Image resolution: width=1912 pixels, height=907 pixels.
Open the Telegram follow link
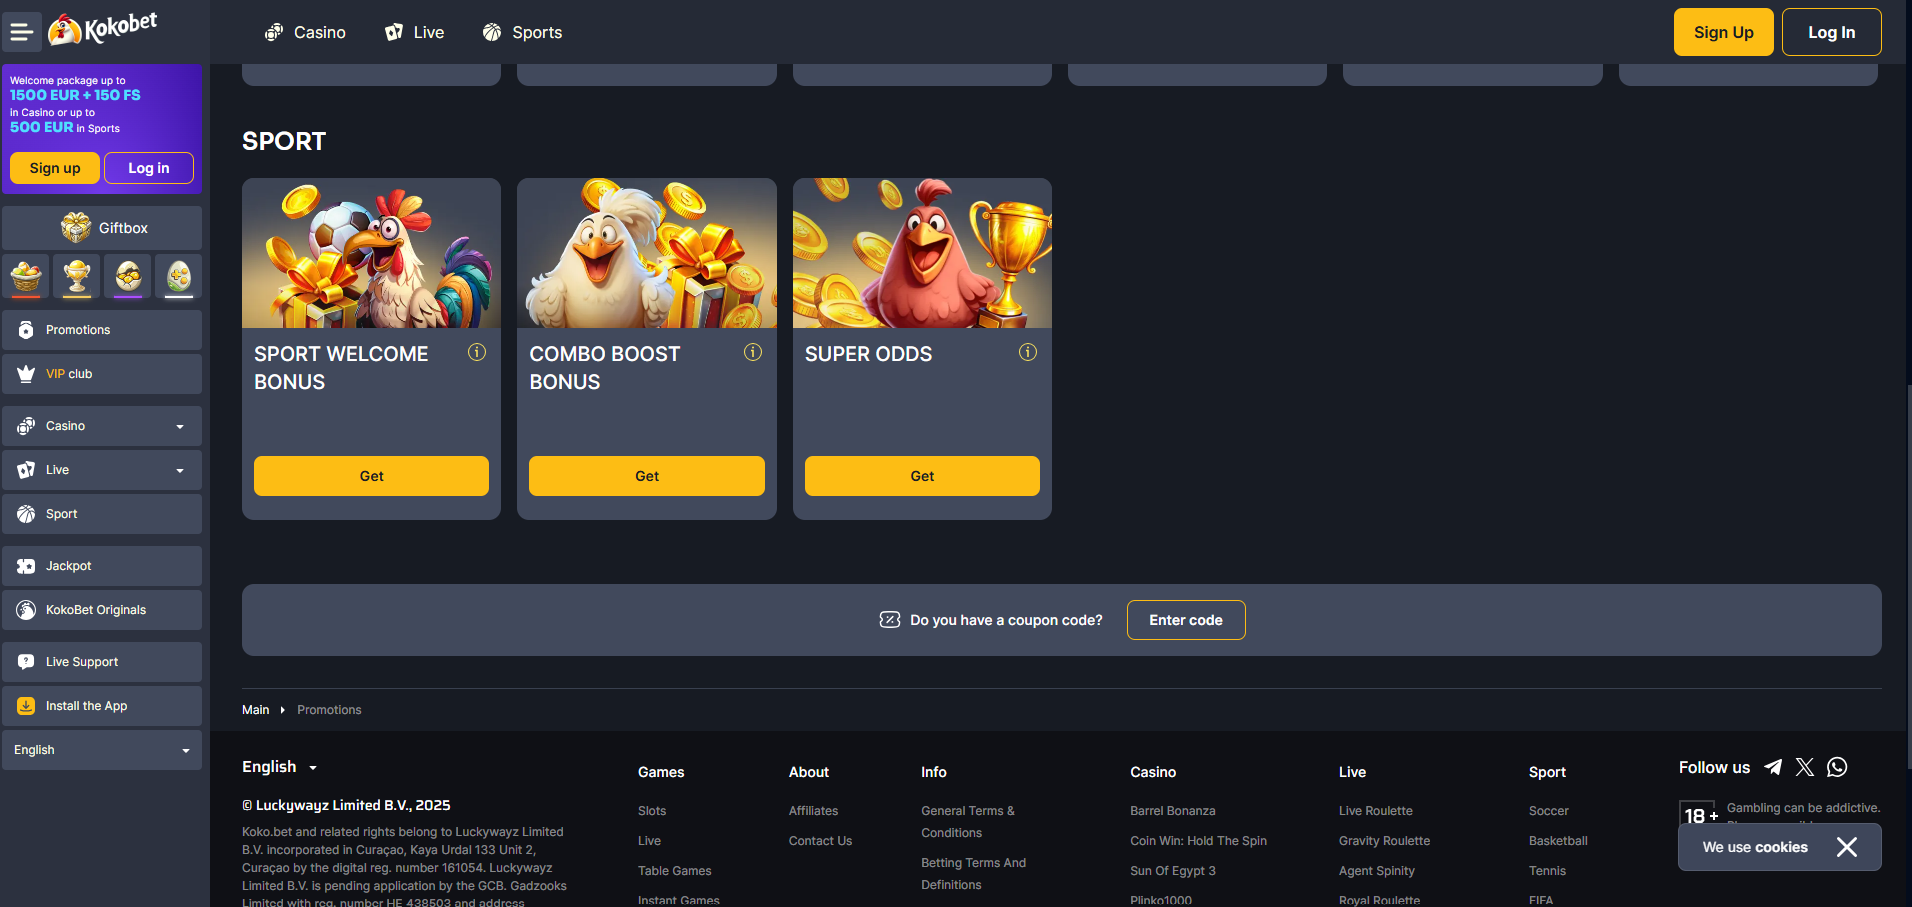[x=1773, y=767]
